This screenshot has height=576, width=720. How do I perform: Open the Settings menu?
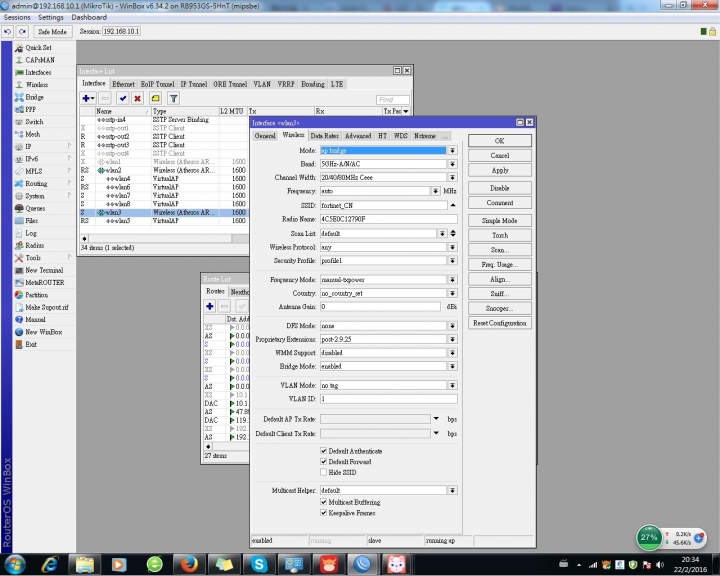tap(51, 17)
